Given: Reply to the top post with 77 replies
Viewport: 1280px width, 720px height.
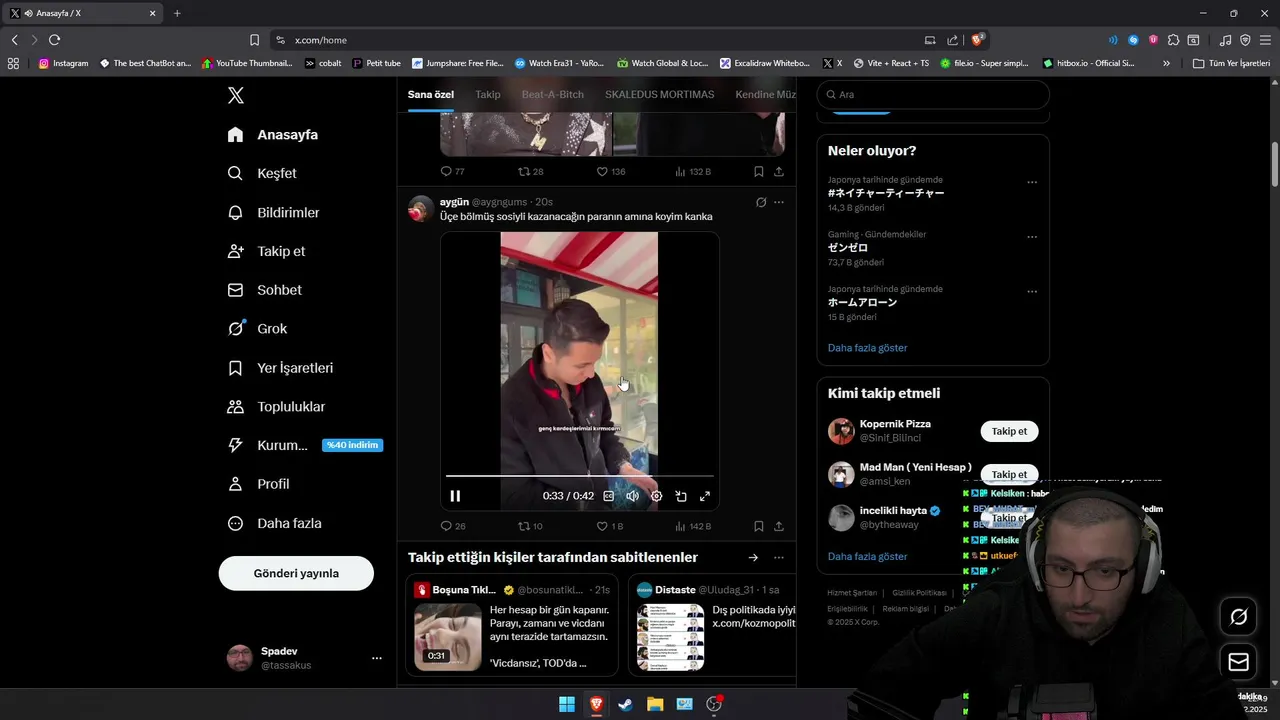Looking at the screenshot, I should point(453,171).
